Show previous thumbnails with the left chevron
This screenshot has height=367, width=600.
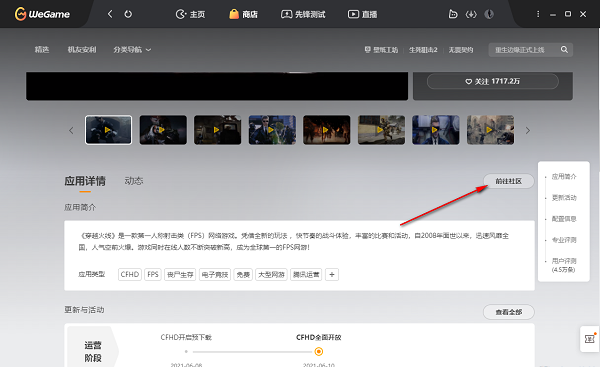71,130
